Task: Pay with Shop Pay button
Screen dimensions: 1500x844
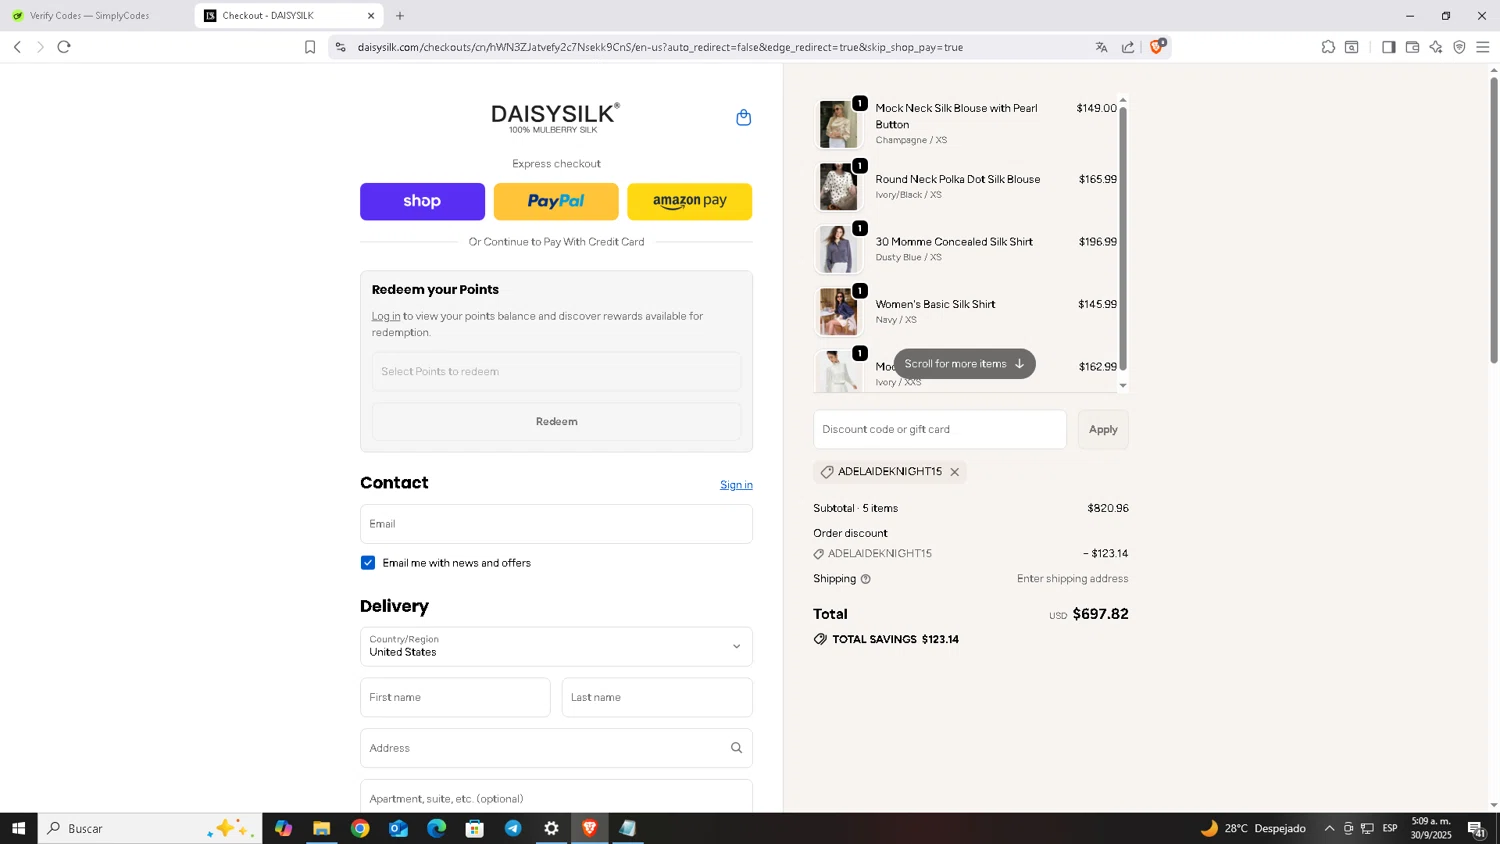Action: coord(422,201)
